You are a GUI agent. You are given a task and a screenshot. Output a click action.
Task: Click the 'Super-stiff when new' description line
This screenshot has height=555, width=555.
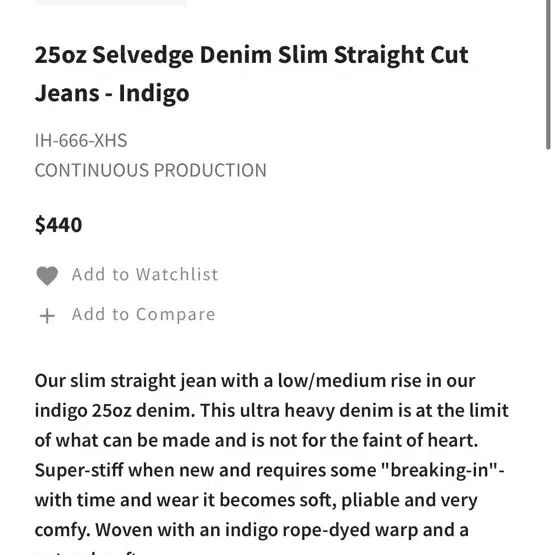coord(269,470)
